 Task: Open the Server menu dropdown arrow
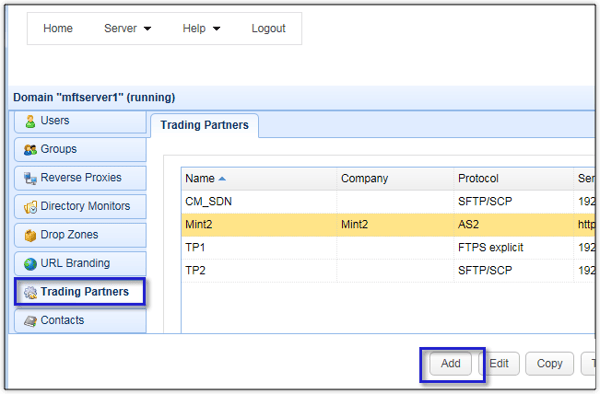point(147,29)
